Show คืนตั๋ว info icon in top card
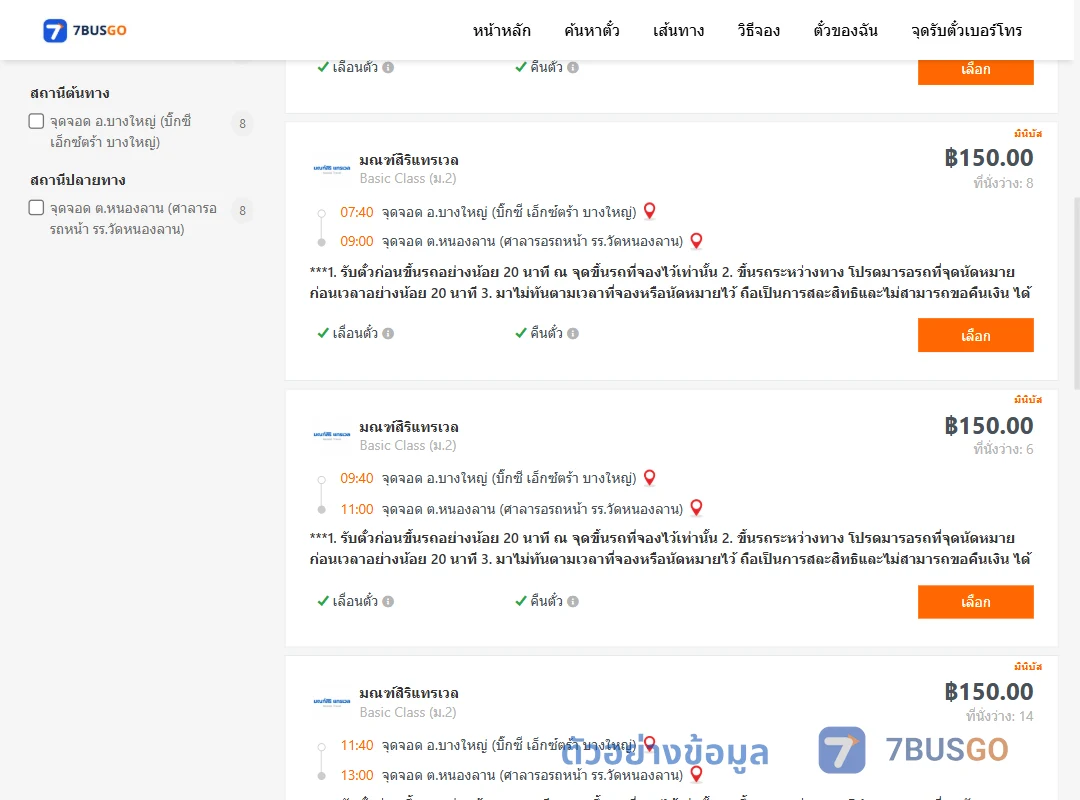Viewport: 1080px width, 800px height. [x=573, y=68]
